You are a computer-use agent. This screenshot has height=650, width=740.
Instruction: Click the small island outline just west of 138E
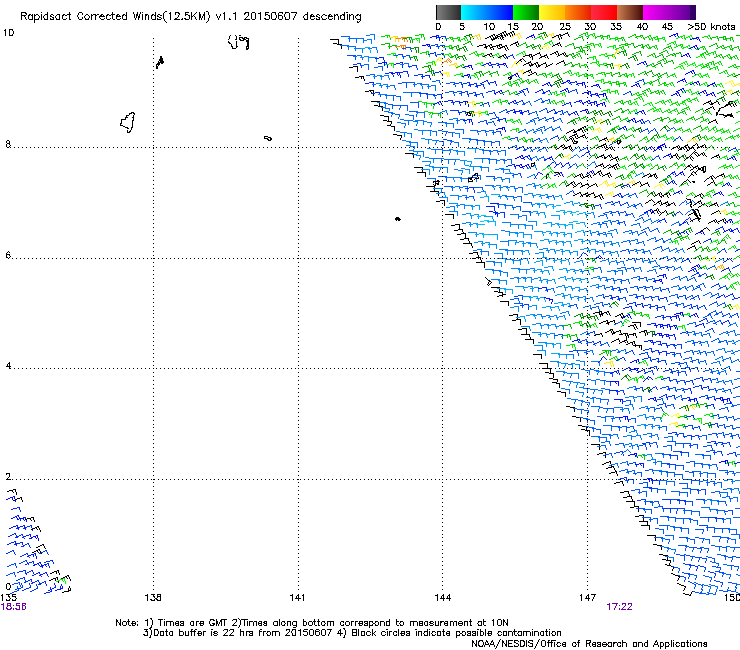tap(160, 62)
